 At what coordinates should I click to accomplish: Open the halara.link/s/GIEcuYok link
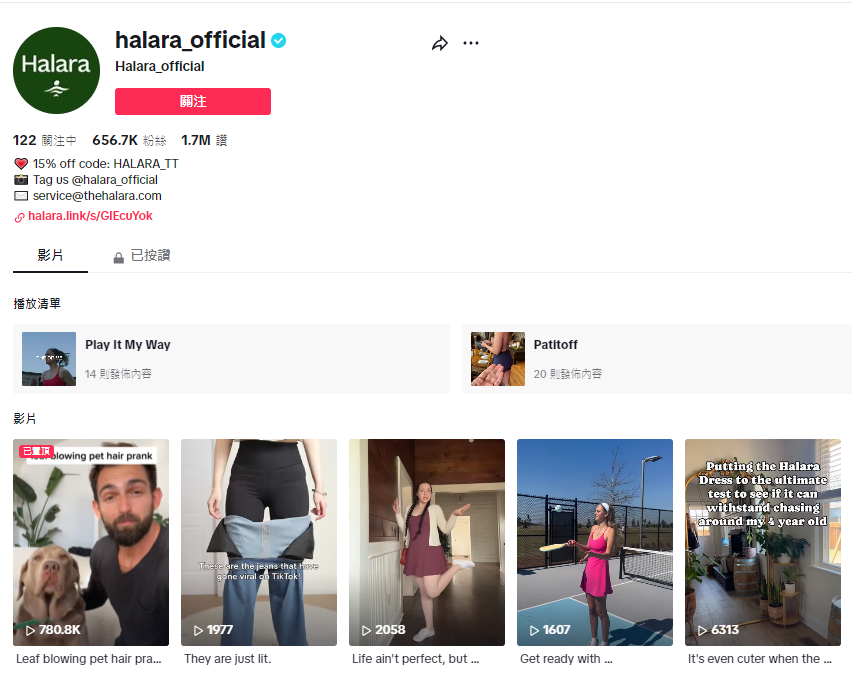click(90, 216)
